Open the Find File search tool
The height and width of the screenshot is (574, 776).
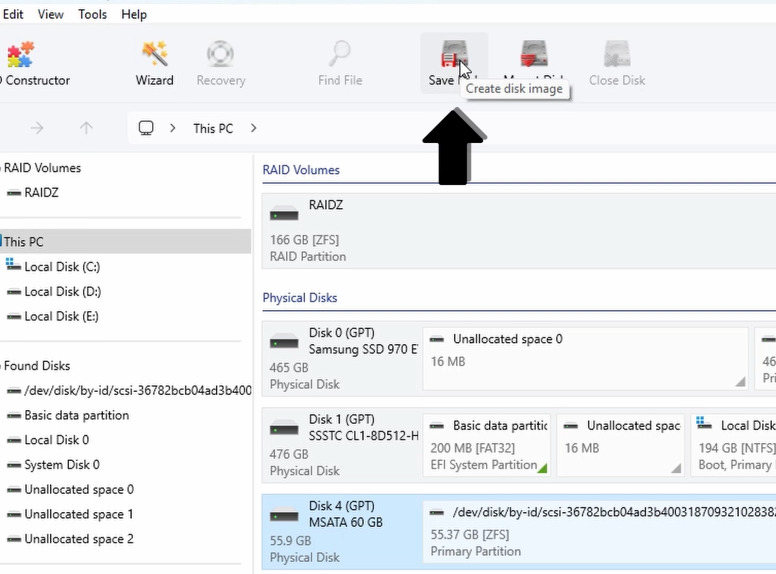(x=340, y=63)
